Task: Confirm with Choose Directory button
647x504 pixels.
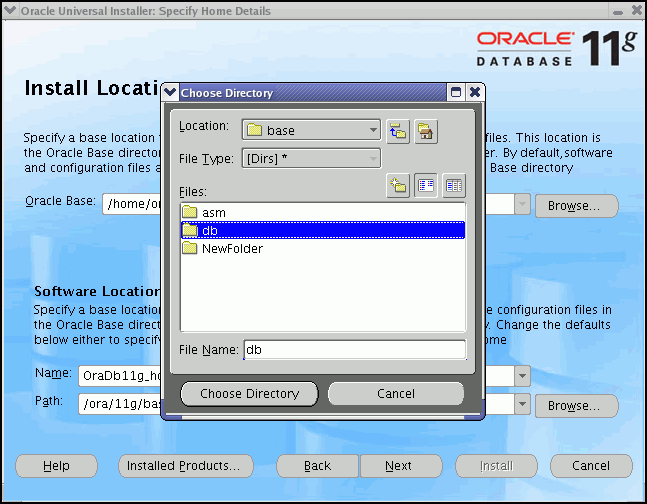Action: [249, 394]
